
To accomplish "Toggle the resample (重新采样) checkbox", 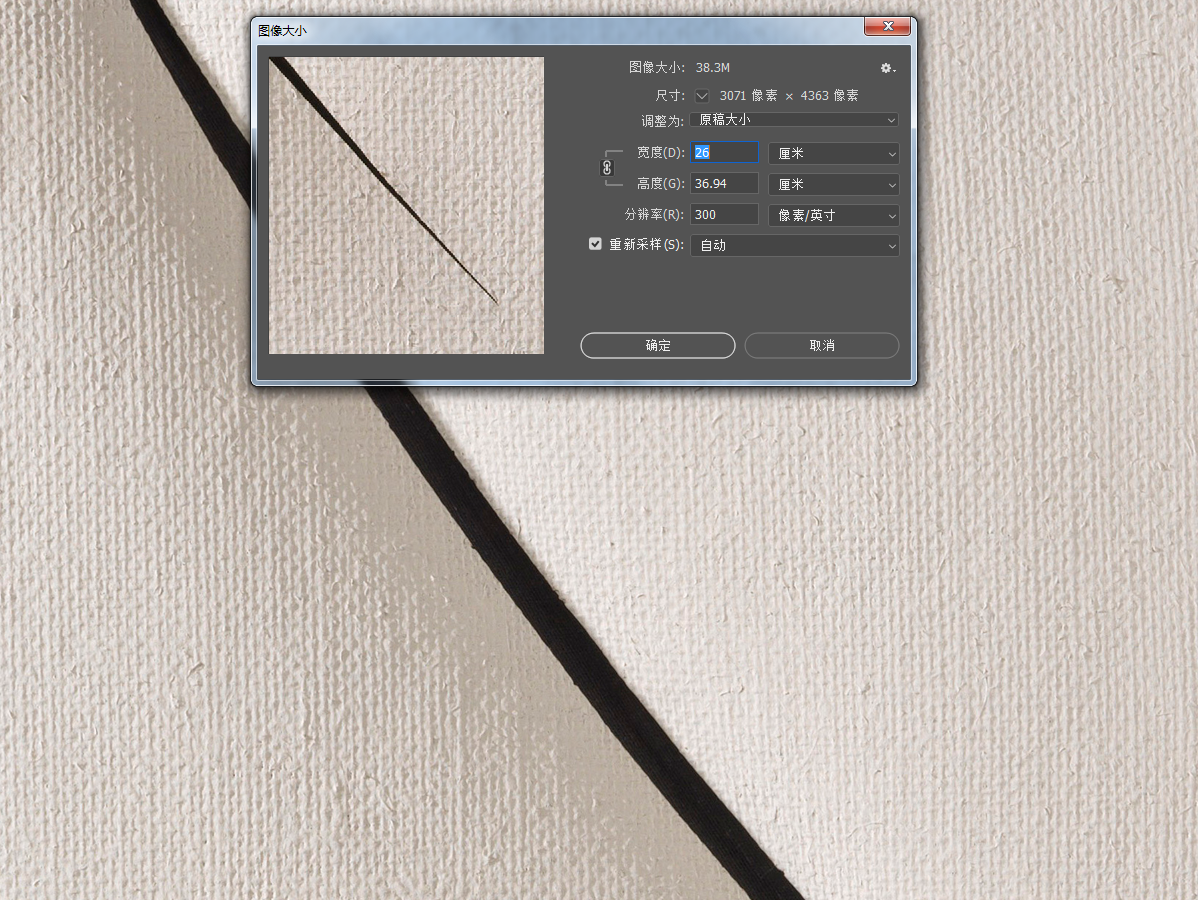I will click(595, 244).
